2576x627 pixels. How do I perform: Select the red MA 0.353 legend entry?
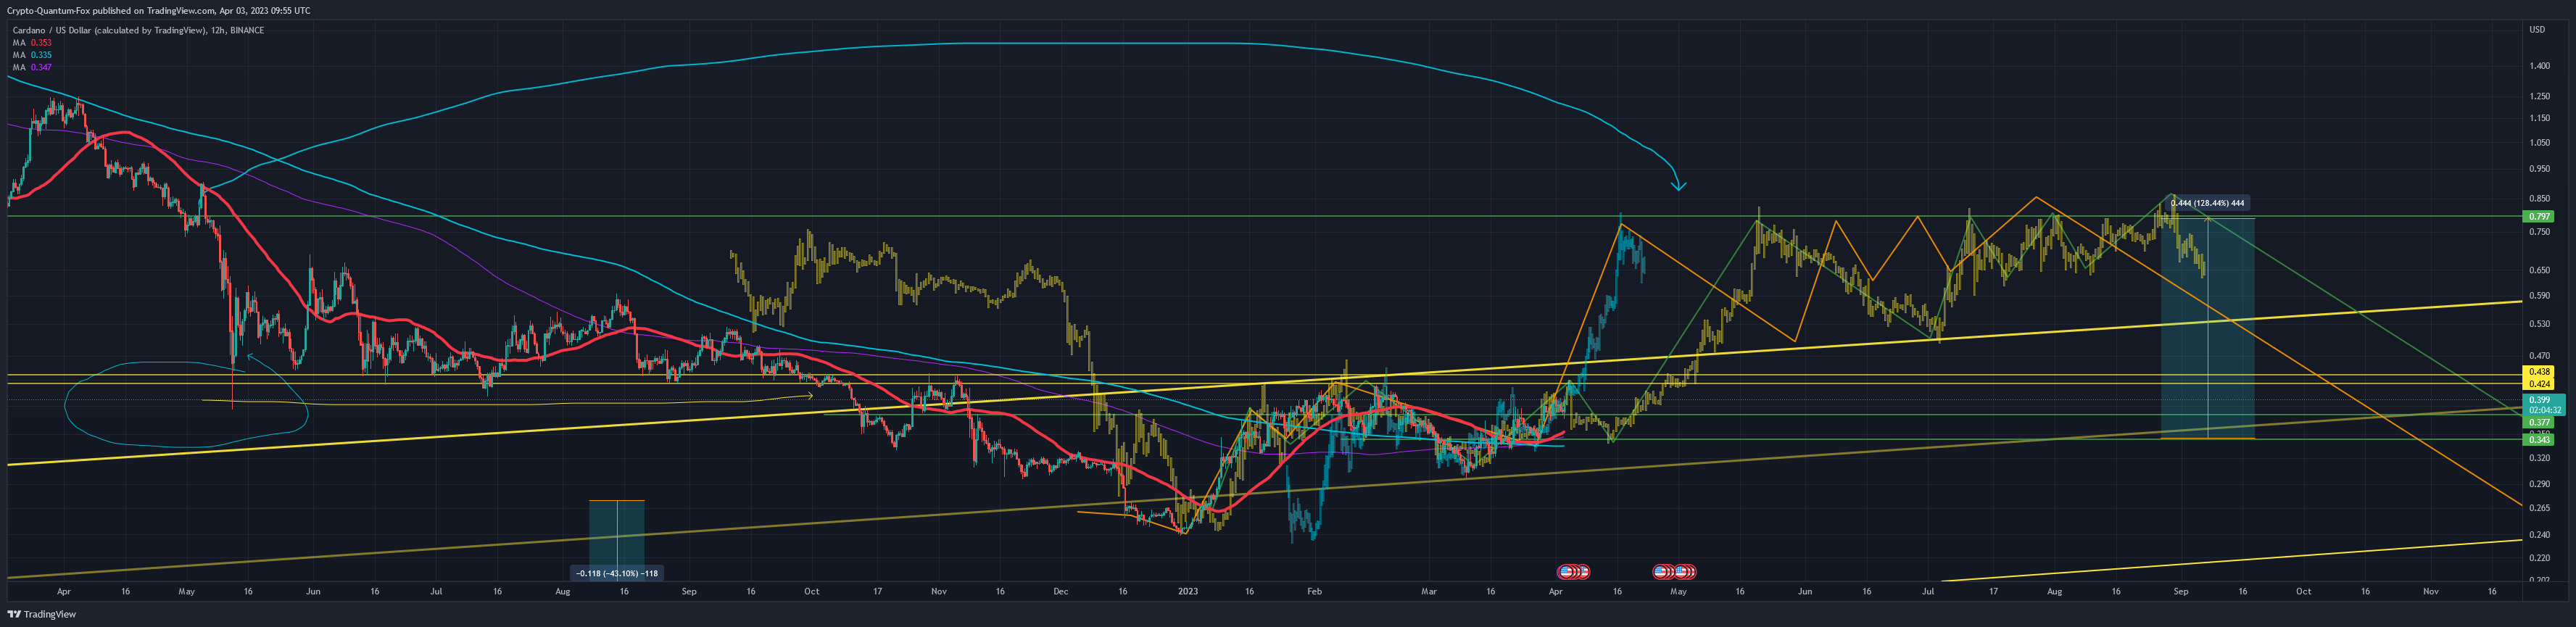point(32,43)
